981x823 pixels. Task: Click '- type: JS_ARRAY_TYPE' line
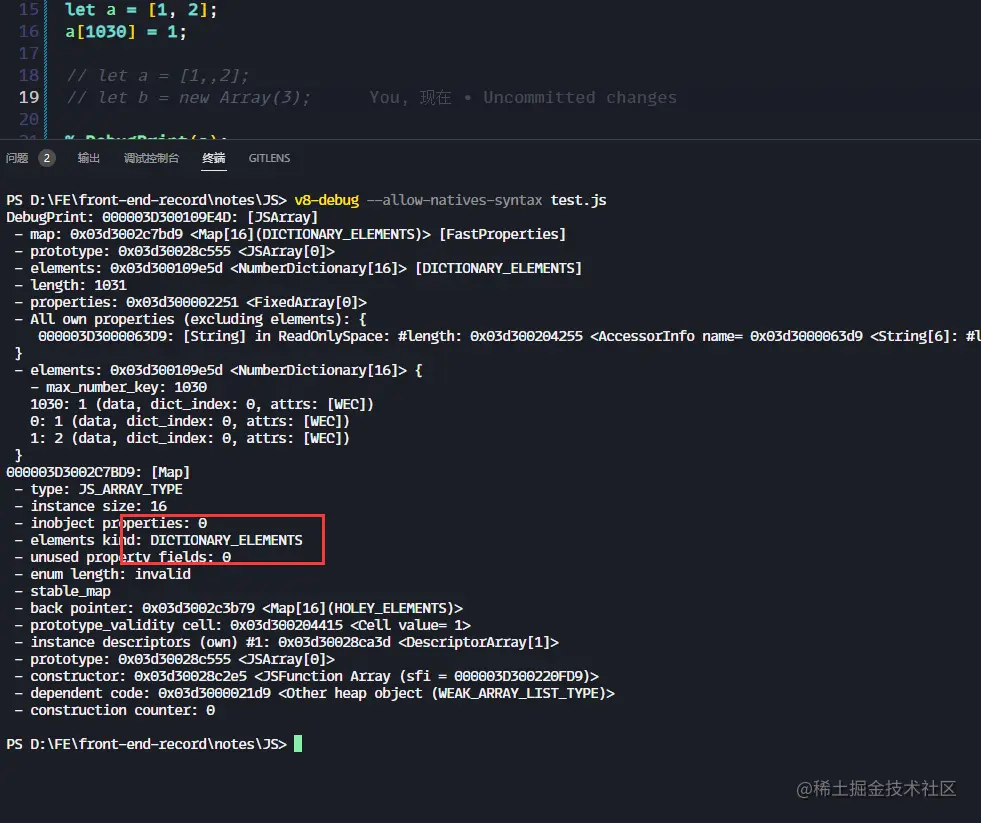click(98, 489)
